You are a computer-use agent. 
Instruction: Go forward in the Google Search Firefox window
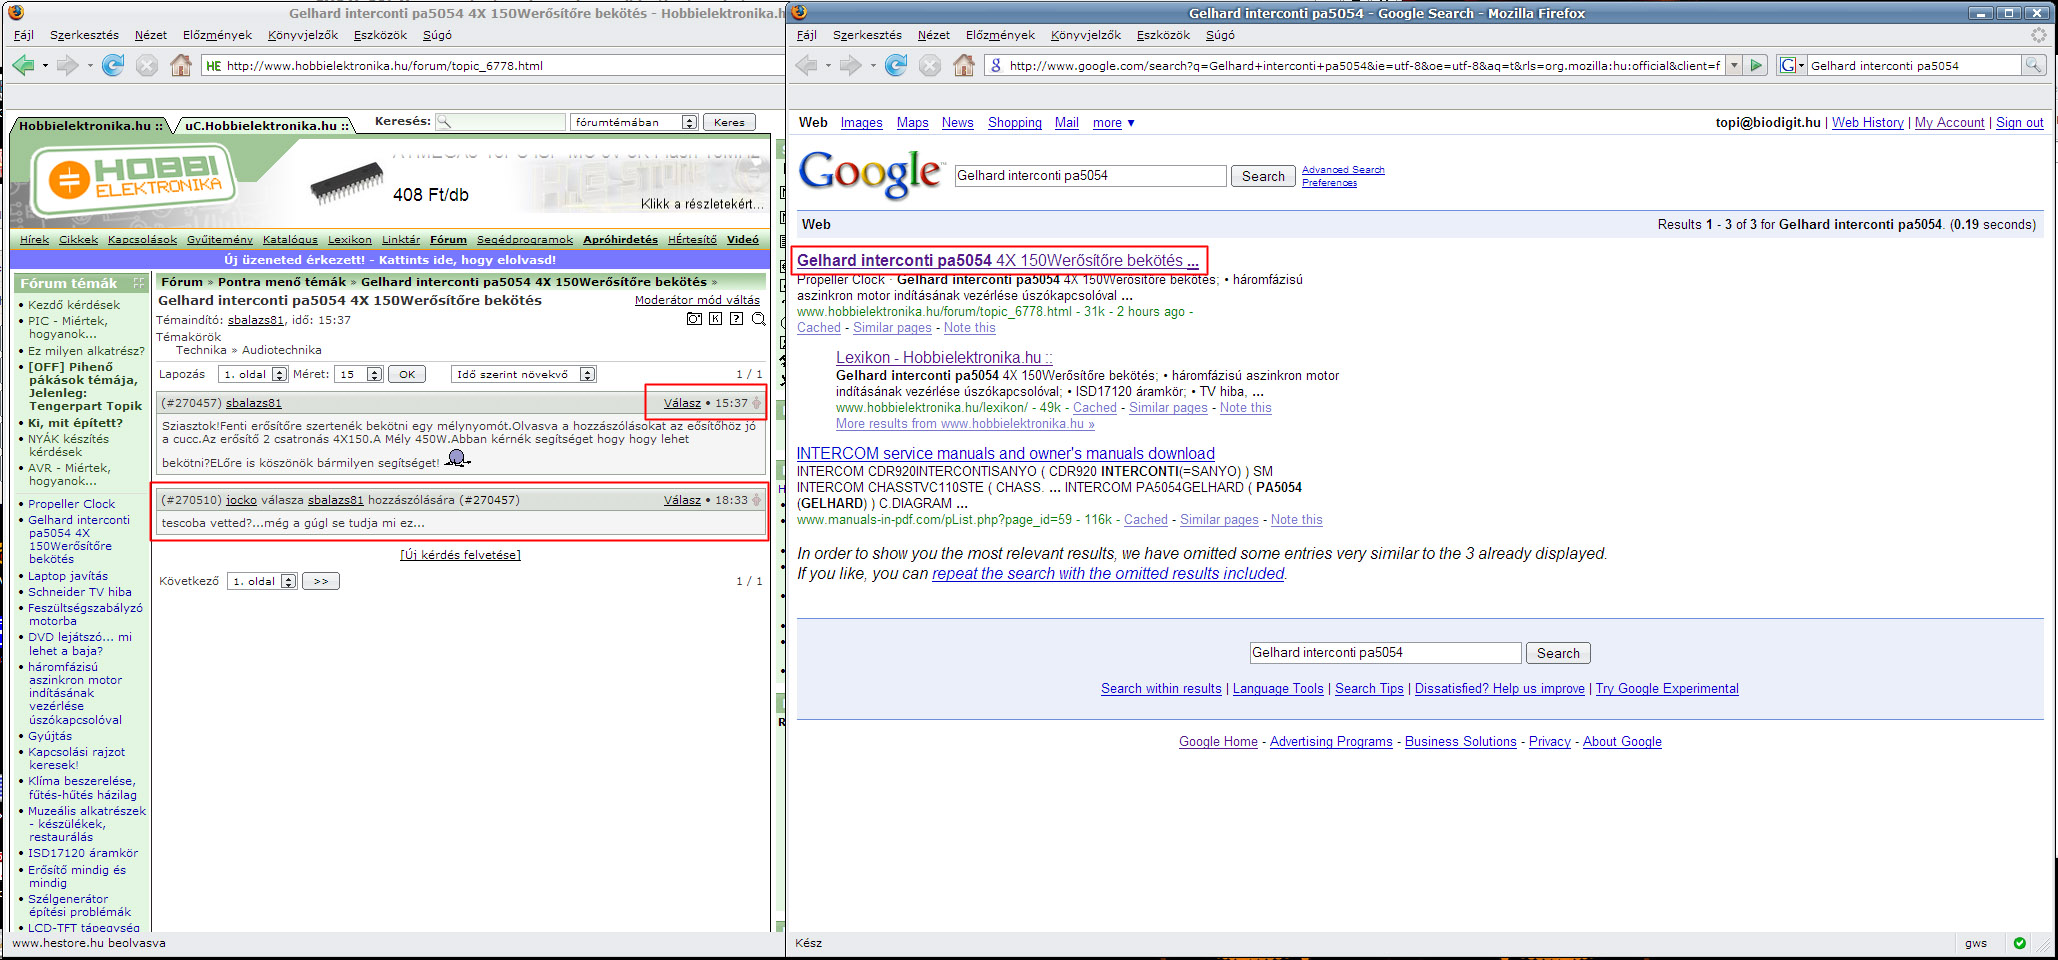pos(850,66)
